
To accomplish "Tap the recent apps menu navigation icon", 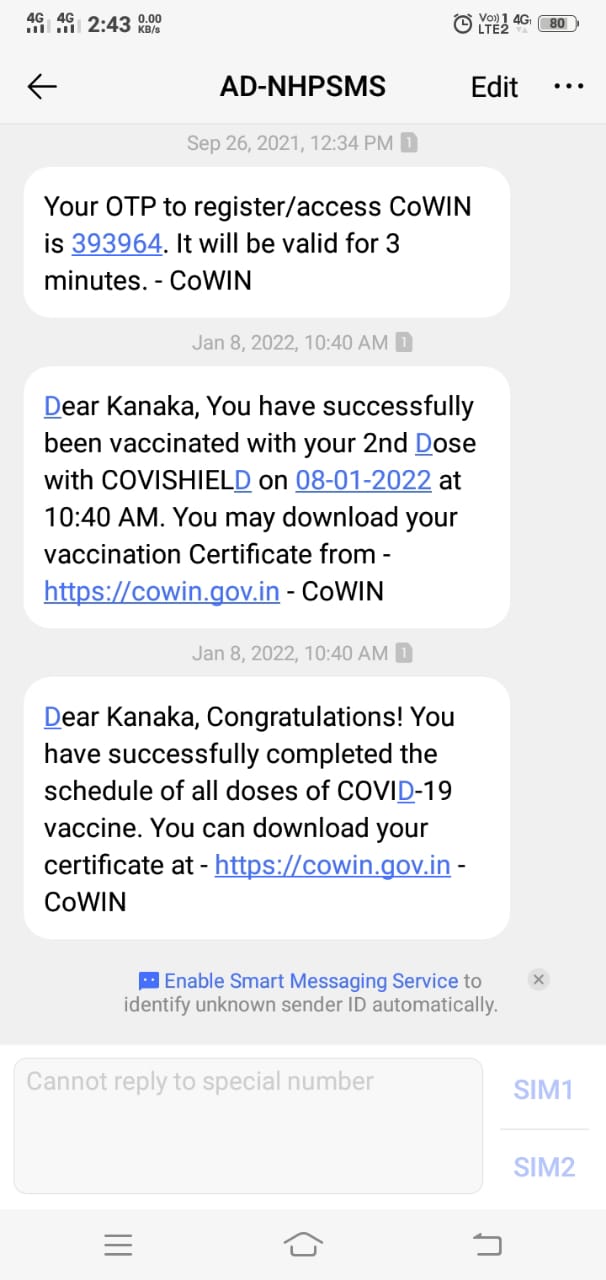I will [118, 1244].
